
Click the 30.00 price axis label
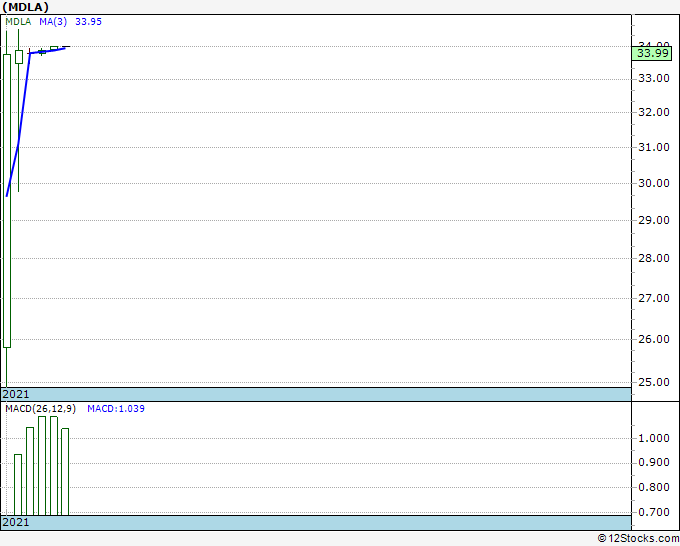click(x=654, y=183)
